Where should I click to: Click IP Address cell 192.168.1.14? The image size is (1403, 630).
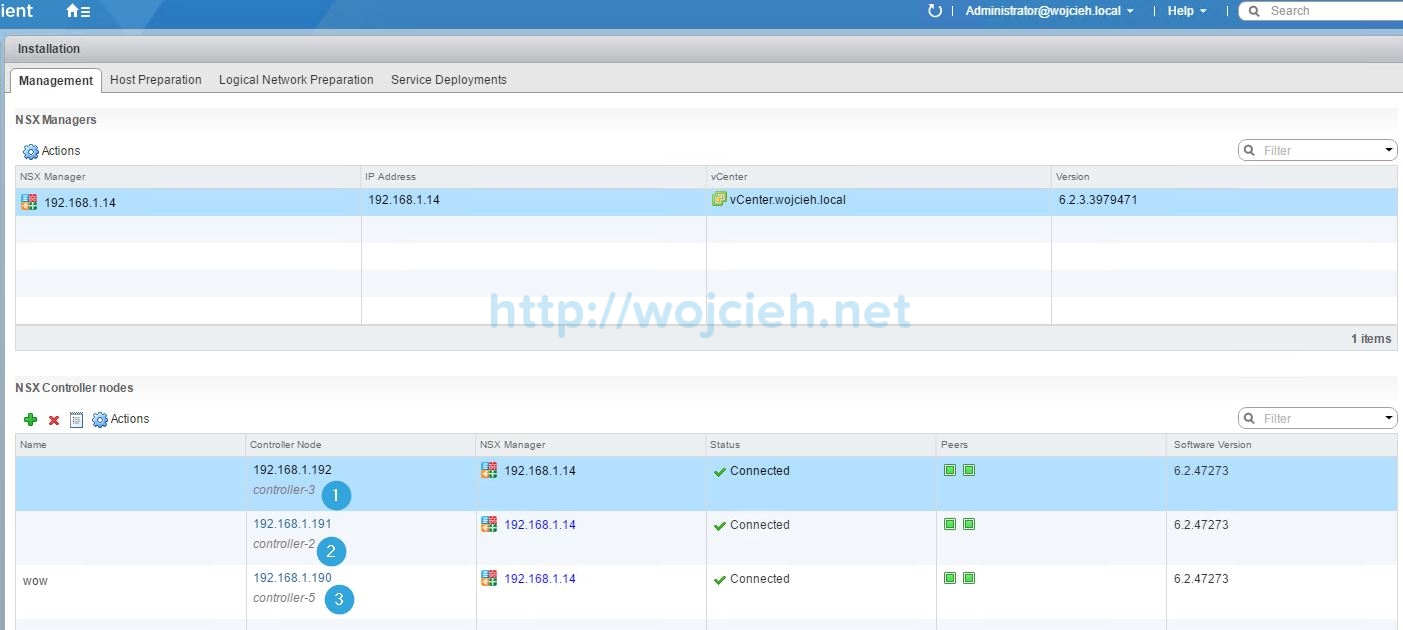click(x=404, y=200)
